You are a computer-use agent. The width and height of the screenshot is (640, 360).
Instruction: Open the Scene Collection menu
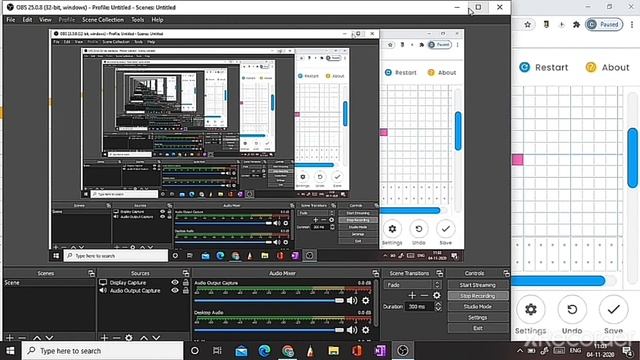tap(102, 20)
